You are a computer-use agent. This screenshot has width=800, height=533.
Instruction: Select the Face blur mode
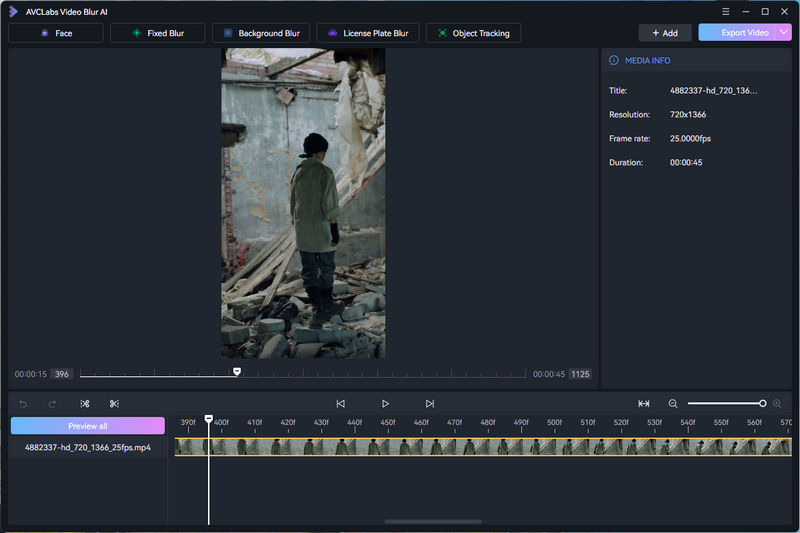(56, 33)
